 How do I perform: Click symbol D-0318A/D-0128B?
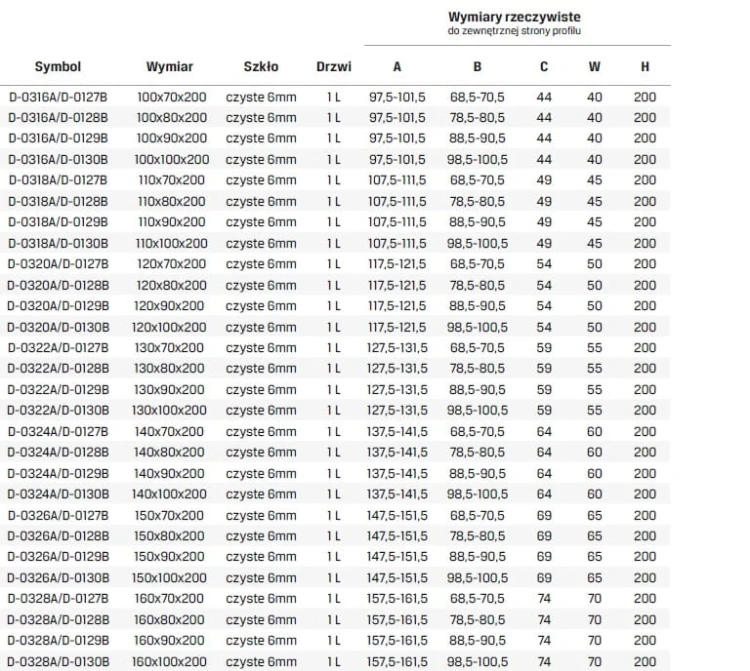[58, 202]
